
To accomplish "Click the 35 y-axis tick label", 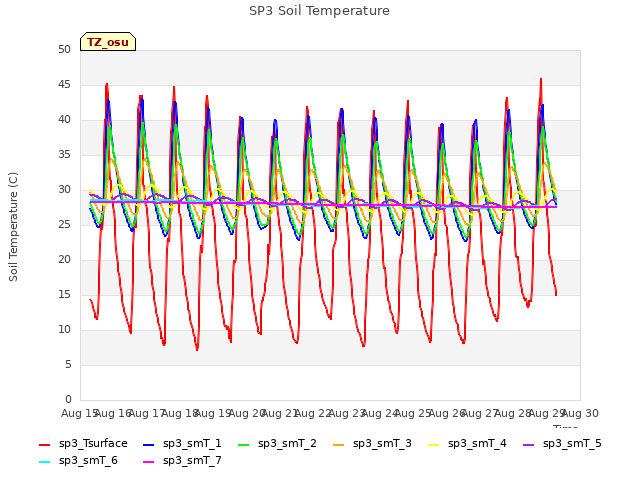I will [x=64, y=155].
